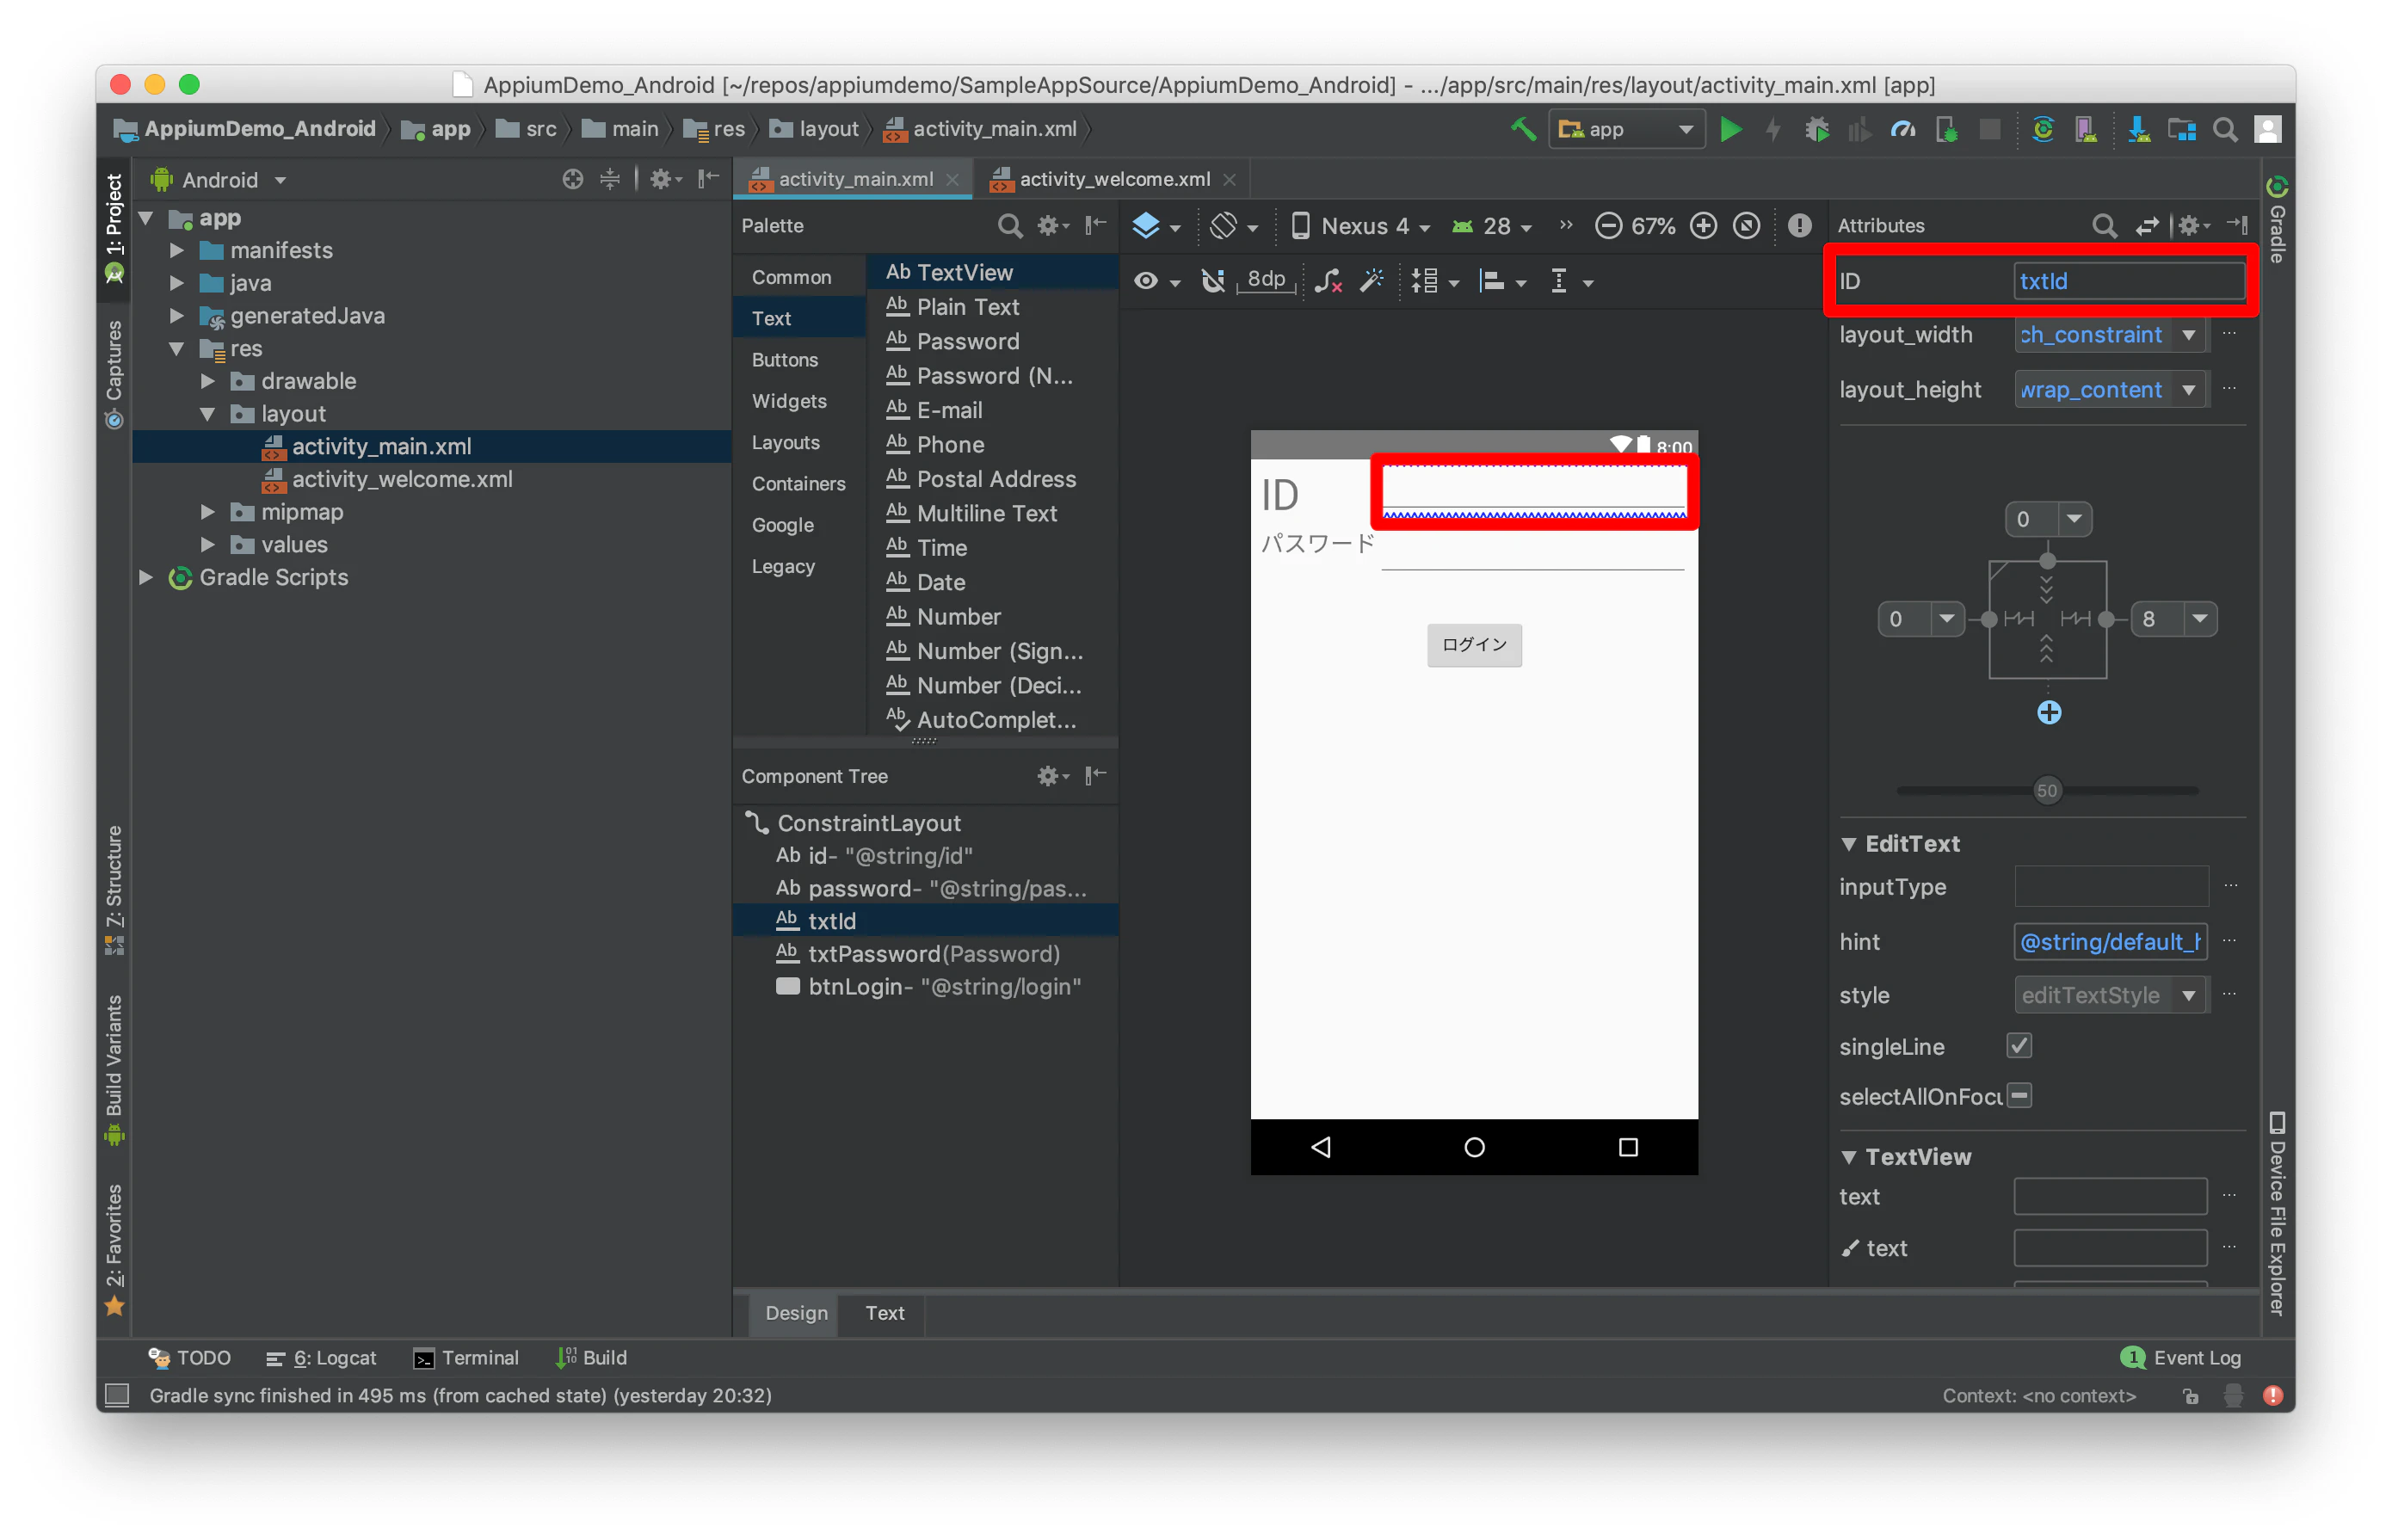The image size is (2392, 1540).
Task: Click the Sync Project with Gradle icon
Action: (x=2043, y=129)
